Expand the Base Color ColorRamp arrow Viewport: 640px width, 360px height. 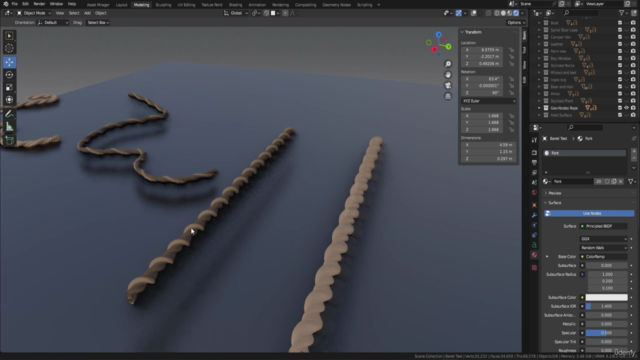coord(547,257)
